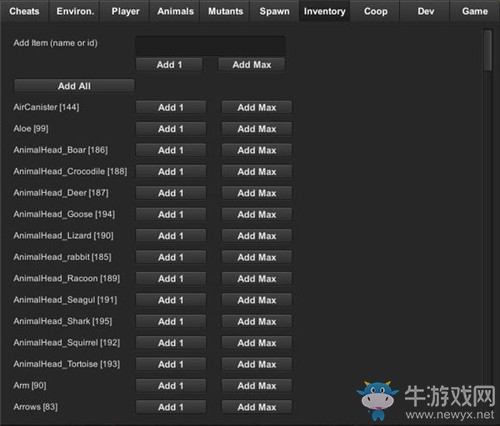Select the Dev tab
This screenshot has width=500, height=426.
pyautogui.click(x=425, y=11)
